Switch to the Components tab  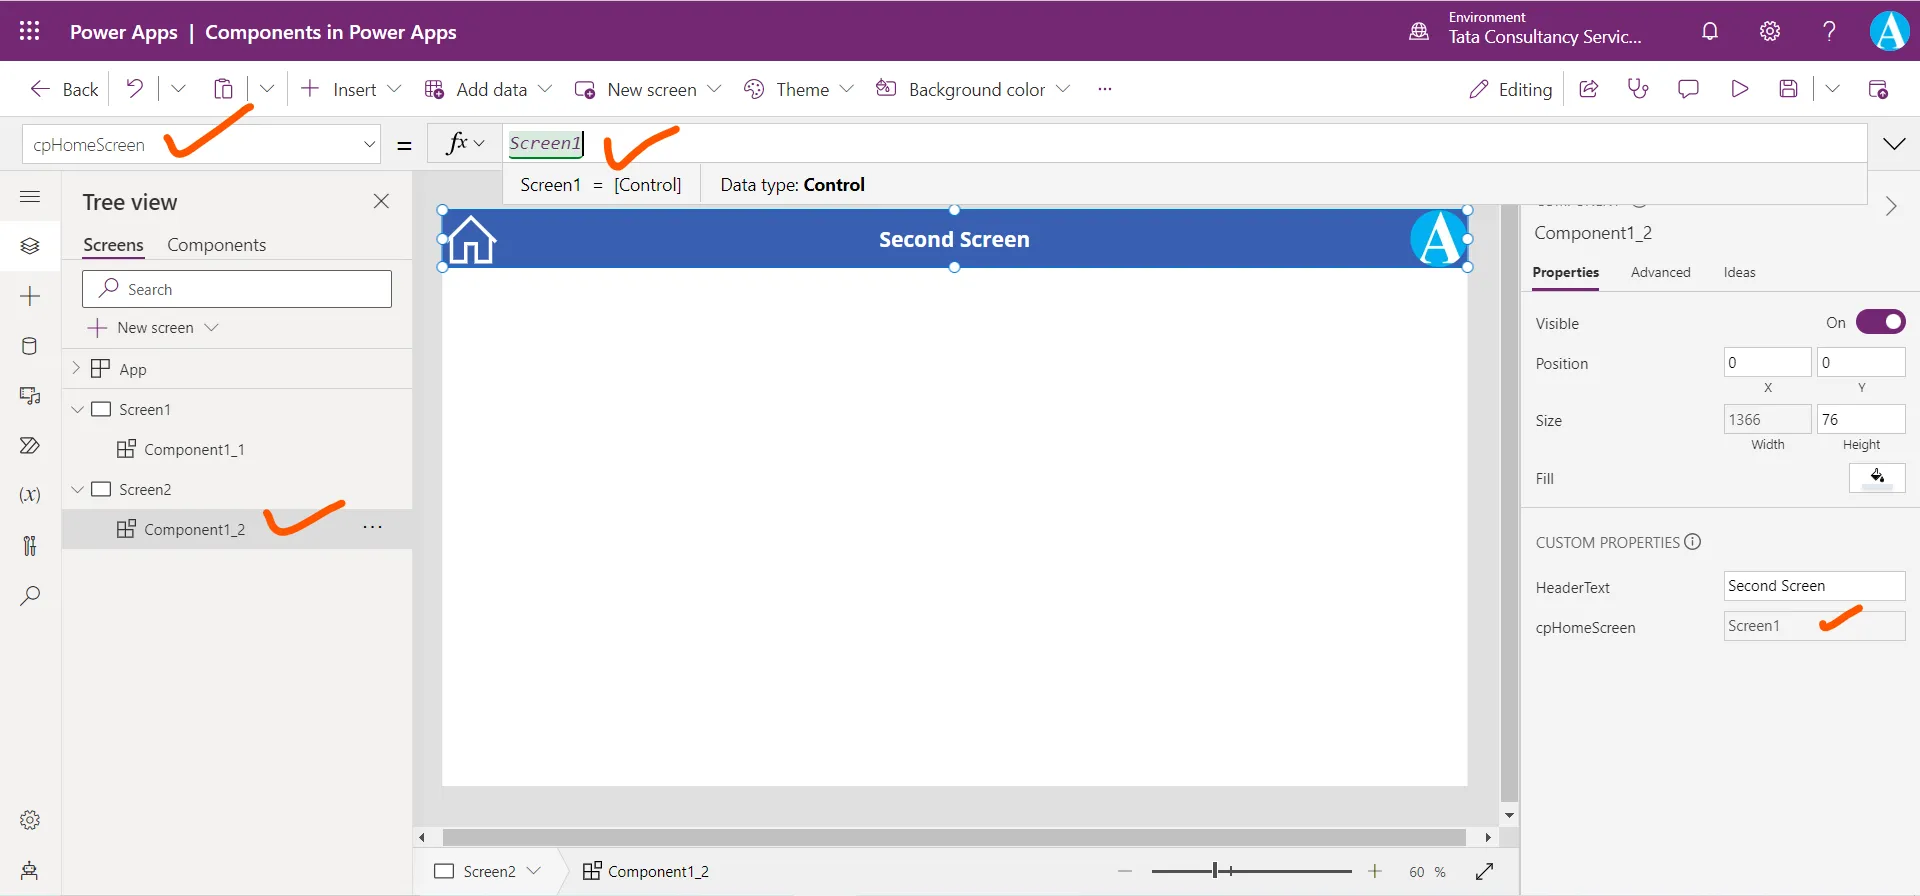216,245
